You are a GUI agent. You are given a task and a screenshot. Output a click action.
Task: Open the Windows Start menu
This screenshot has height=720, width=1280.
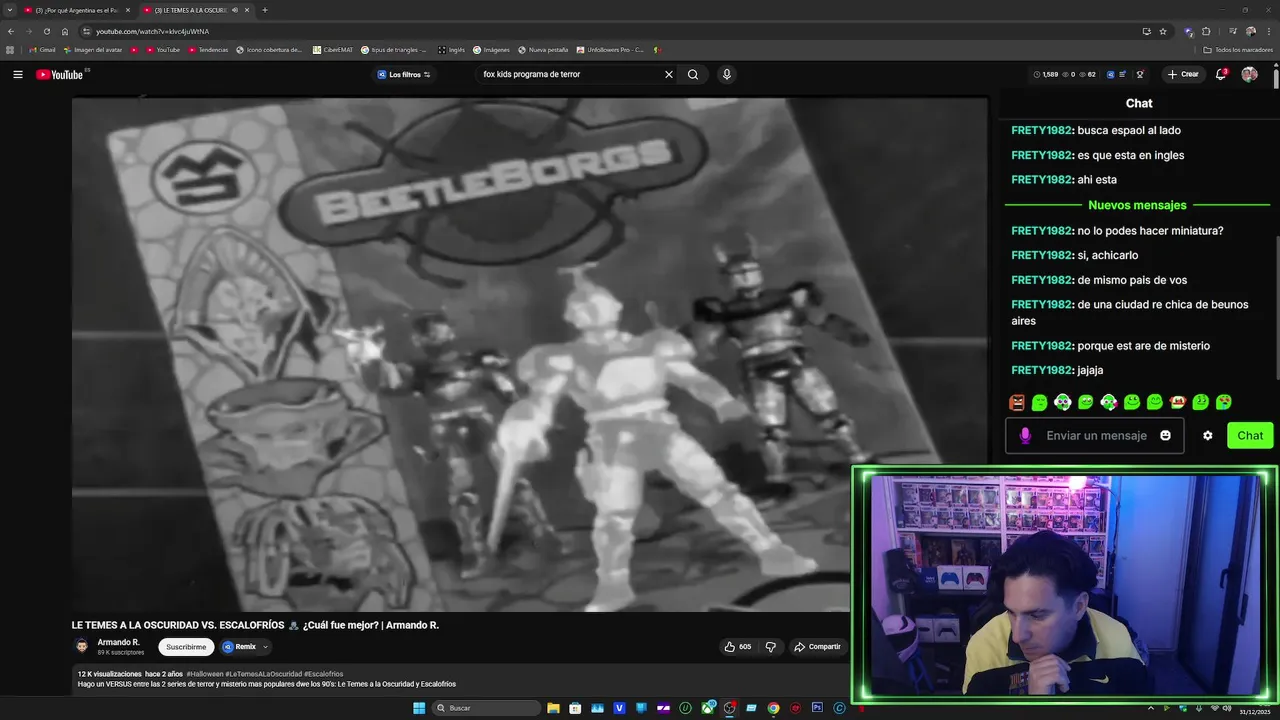(419, 708)
